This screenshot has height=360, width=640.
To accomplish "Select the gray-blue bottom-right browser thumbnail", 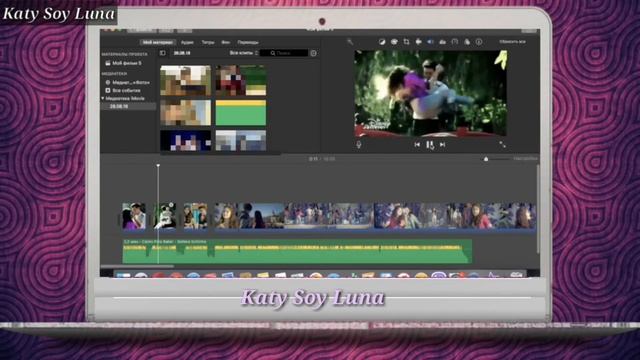I will (241, 141).
